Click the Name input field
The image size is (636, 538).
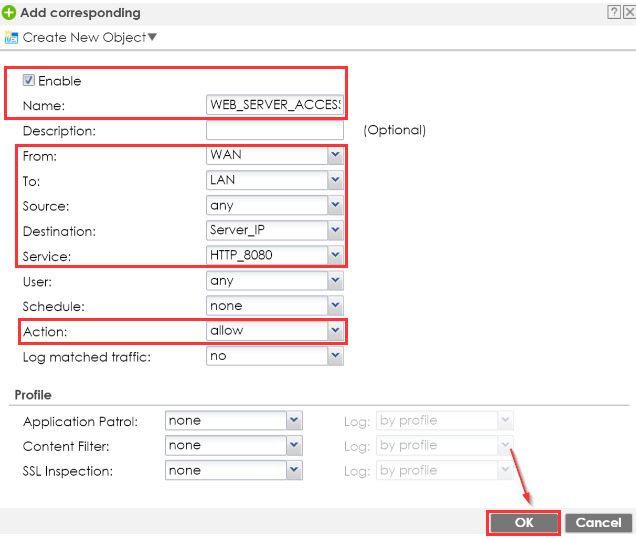[274, 105]
